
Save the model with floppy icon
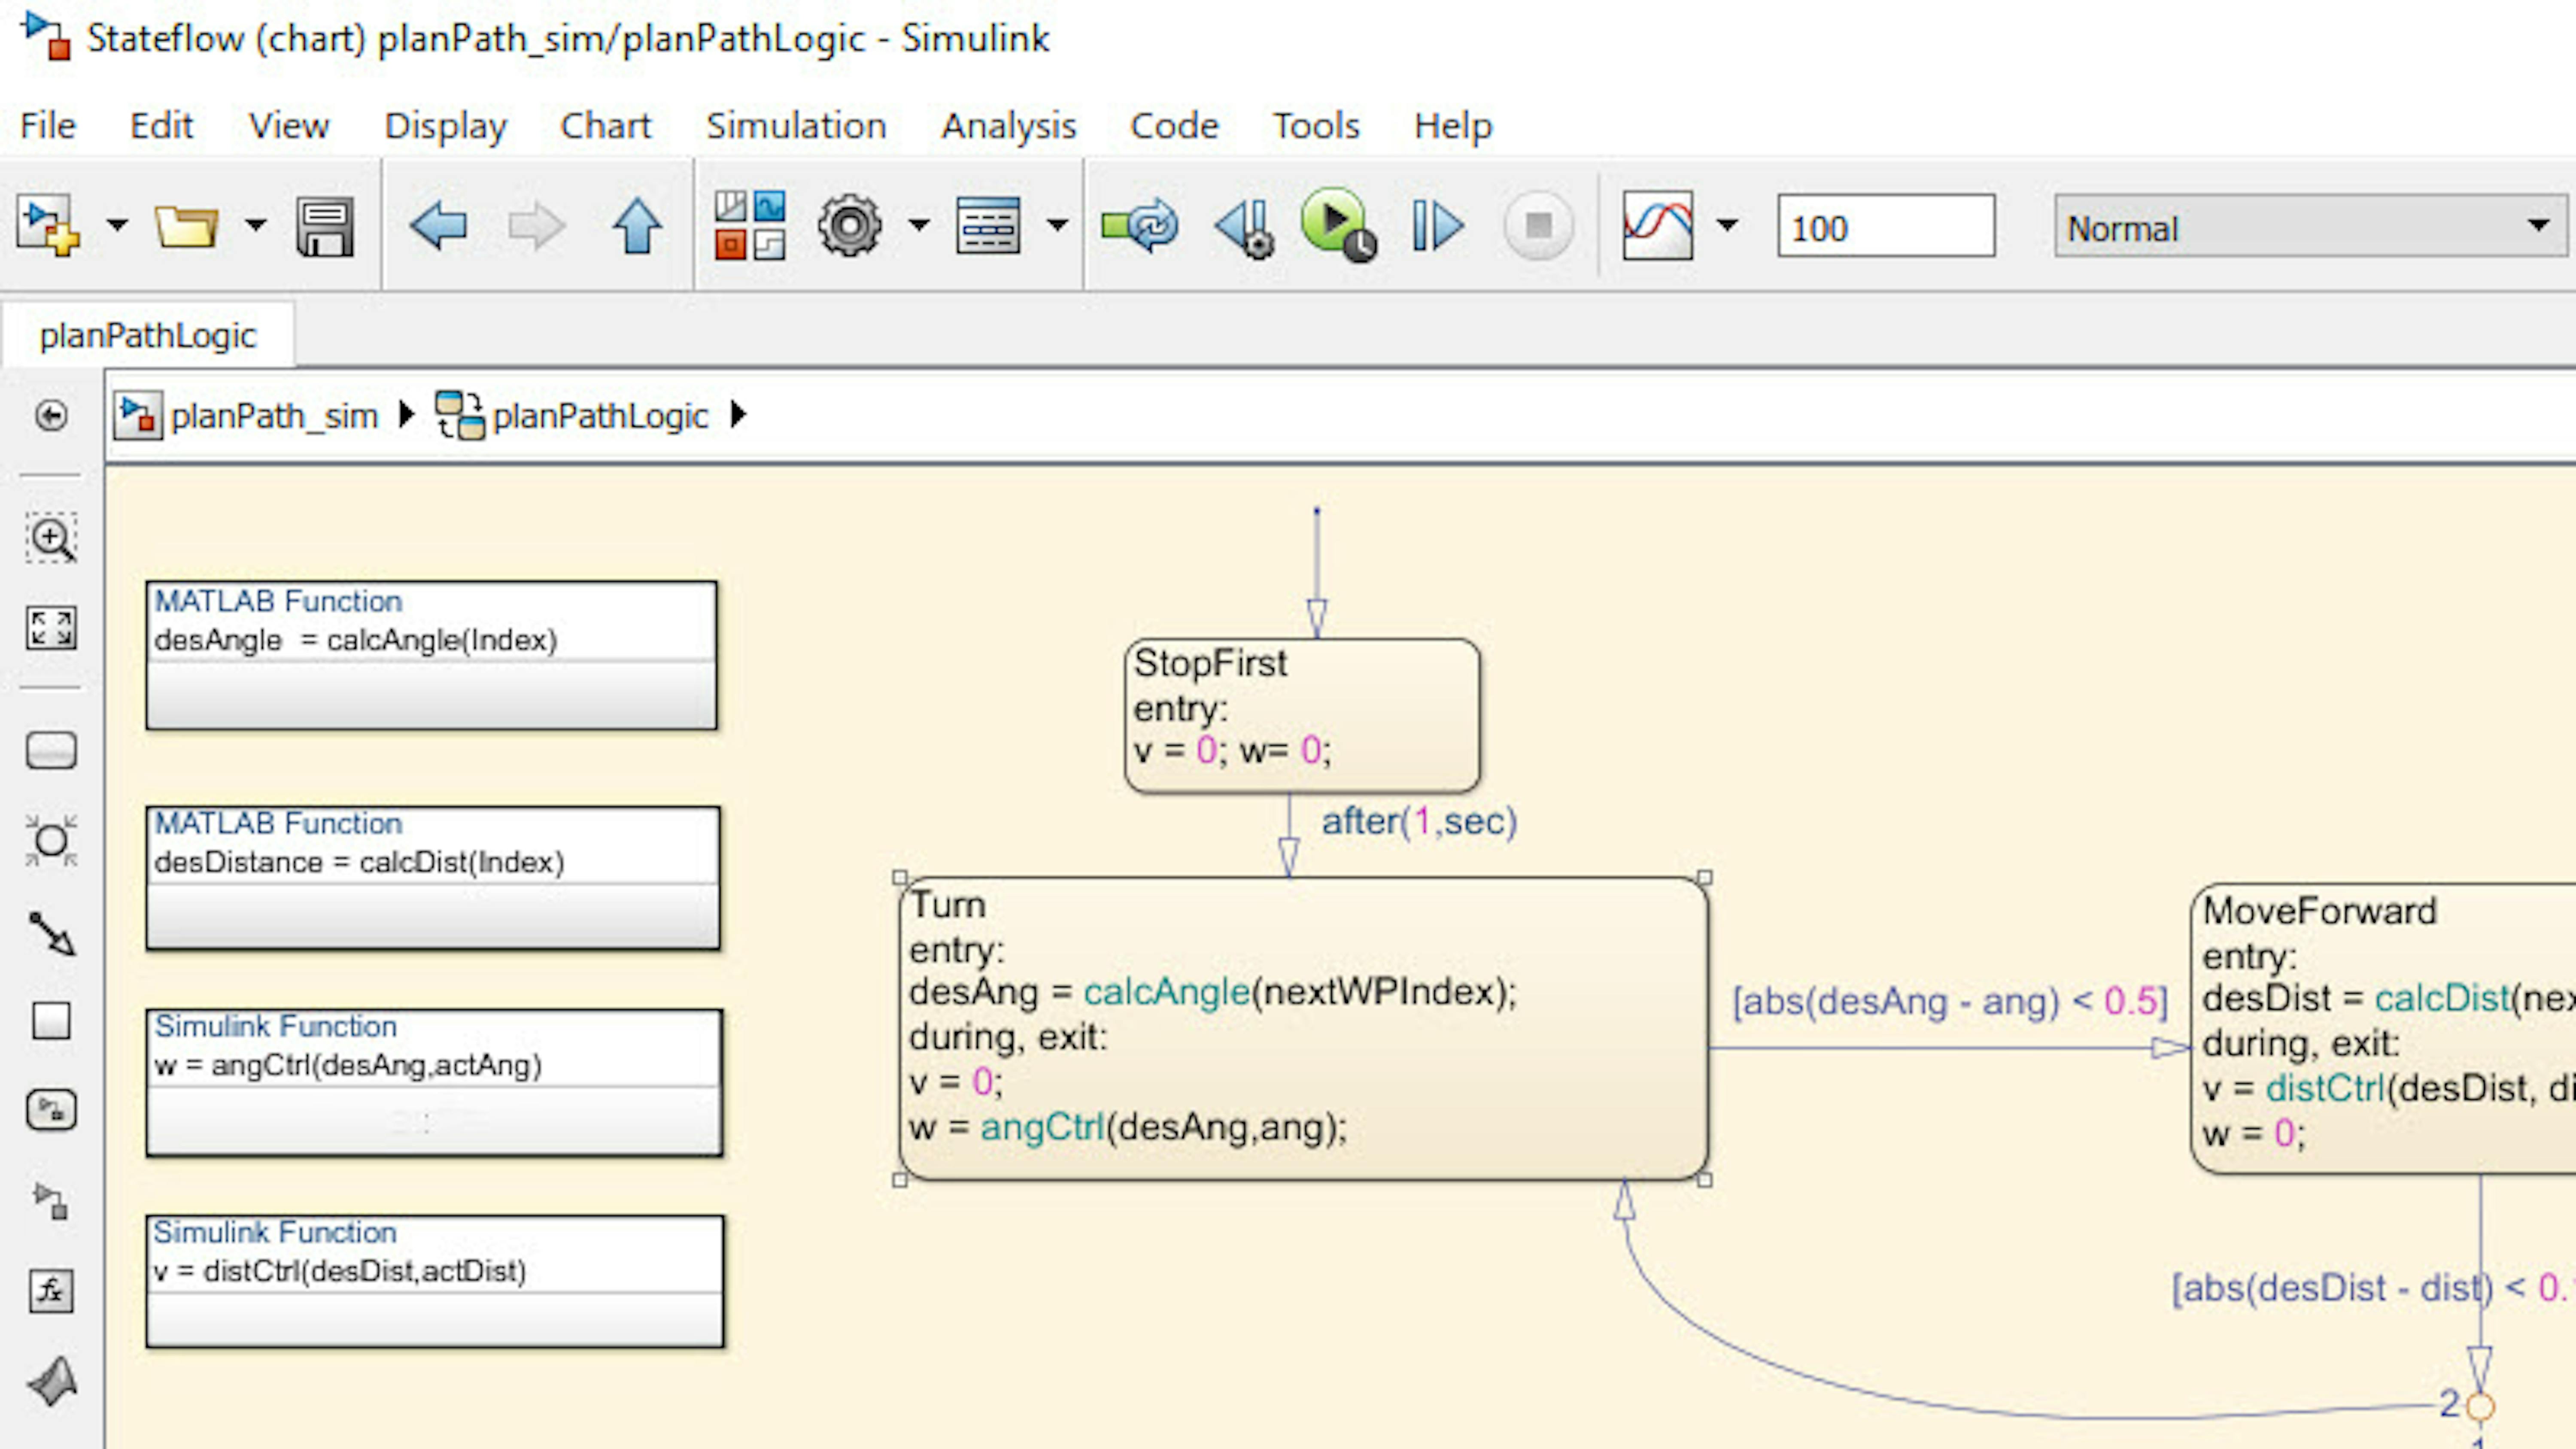325,227
